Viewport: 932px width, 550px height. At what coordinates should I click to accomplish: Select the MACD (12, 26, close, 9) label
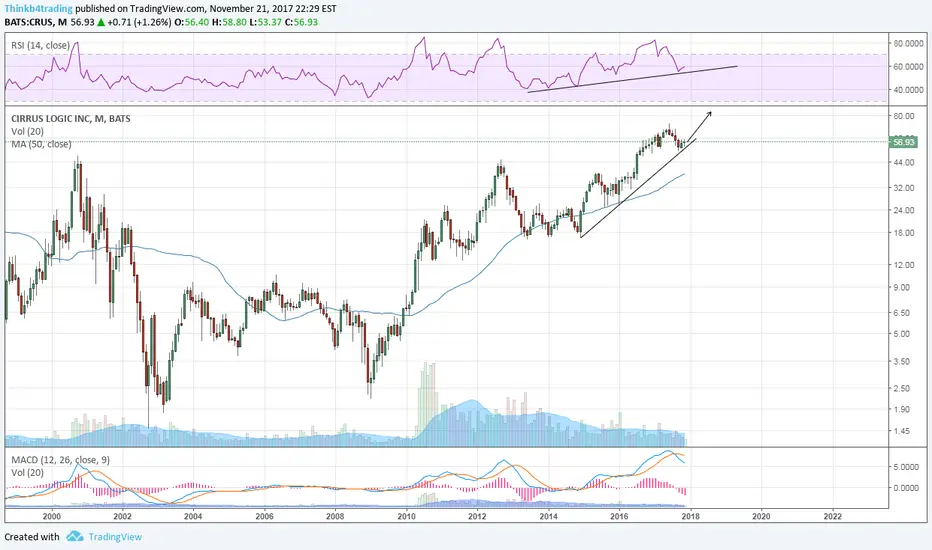tap(60, 460)
